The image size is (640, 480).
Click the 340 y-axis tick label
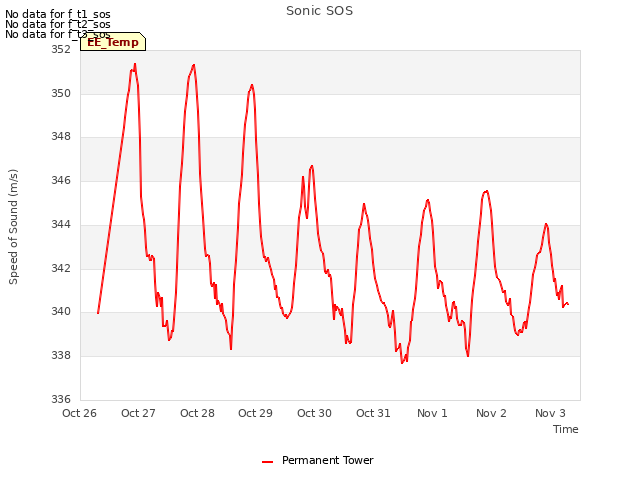pyautogui.click(x=61, y=311)
